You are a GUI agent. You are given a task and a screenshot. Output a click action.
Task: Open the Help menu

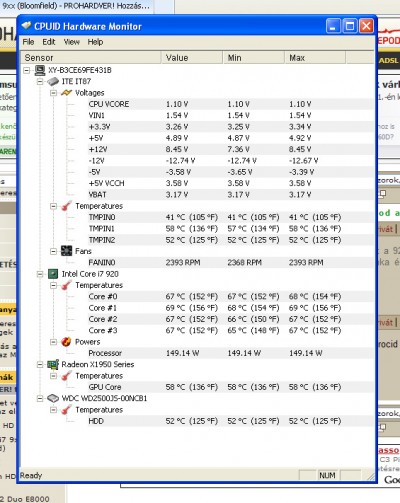[x=95, y=42]
